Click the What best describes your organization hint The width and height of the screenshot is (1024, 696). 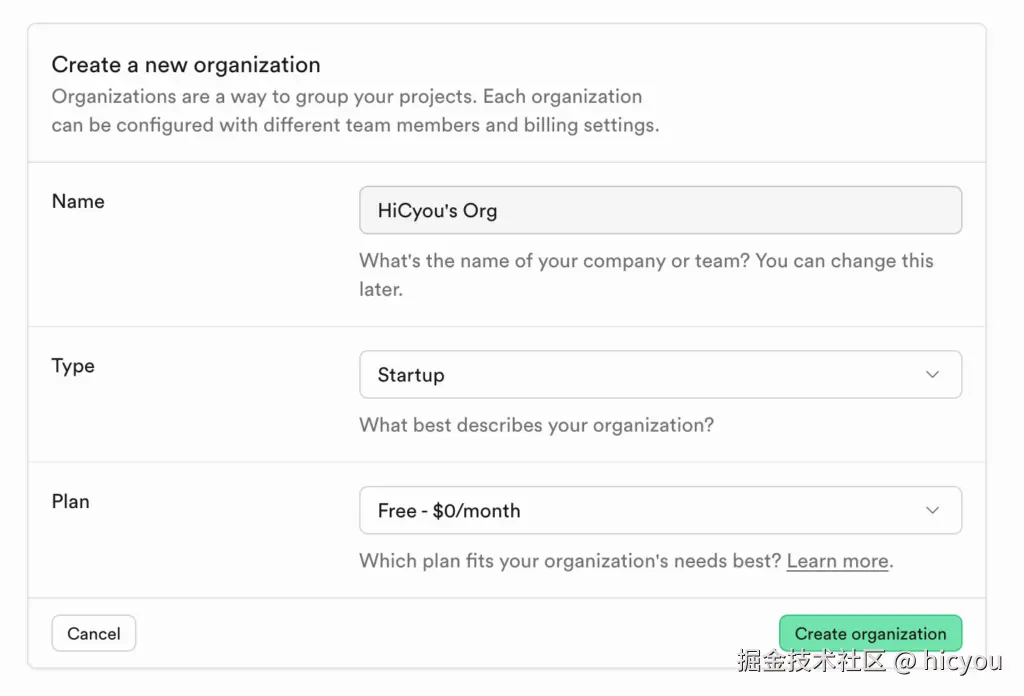(x=536, y=425)
